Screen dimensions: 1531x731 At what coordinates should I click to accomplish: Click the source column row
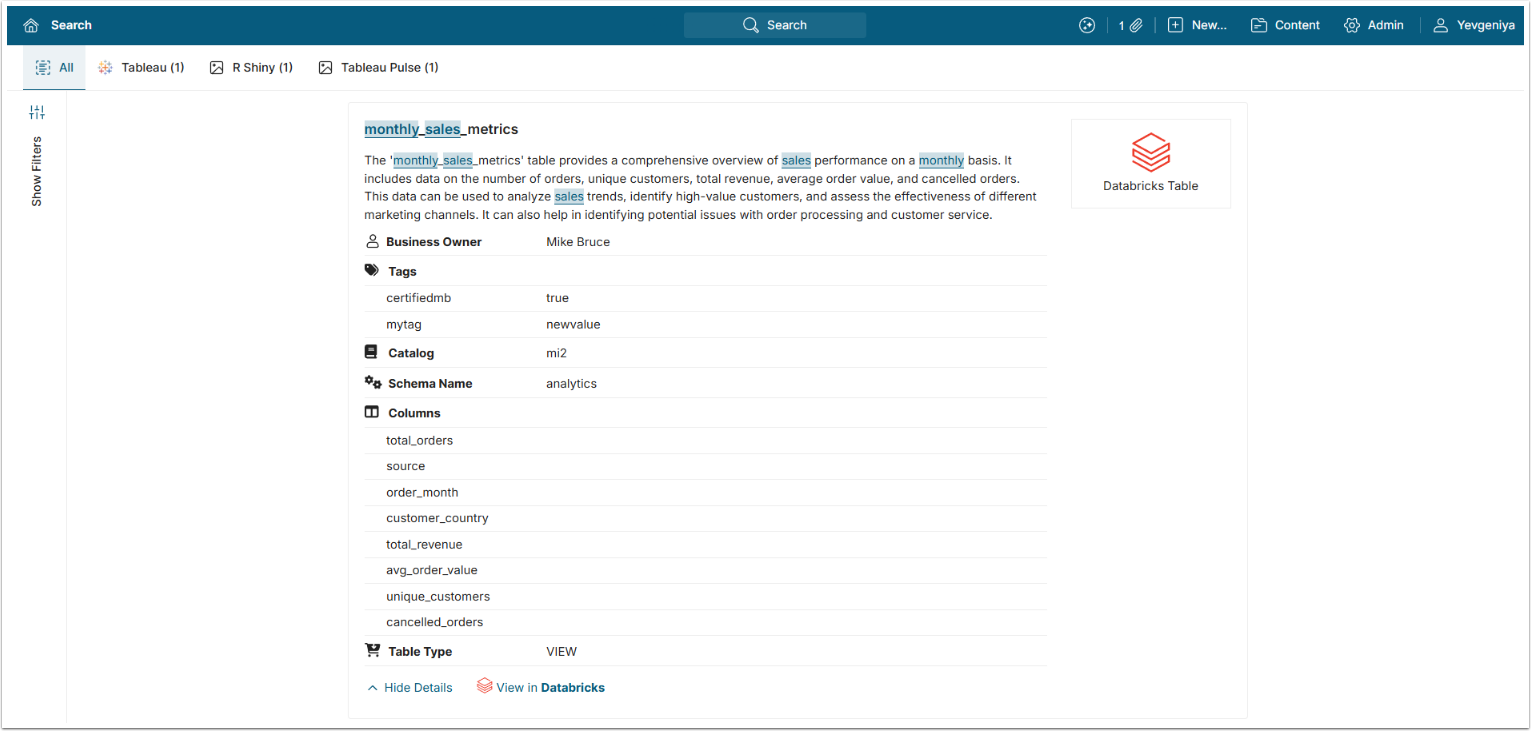click(x=706, y=466)
